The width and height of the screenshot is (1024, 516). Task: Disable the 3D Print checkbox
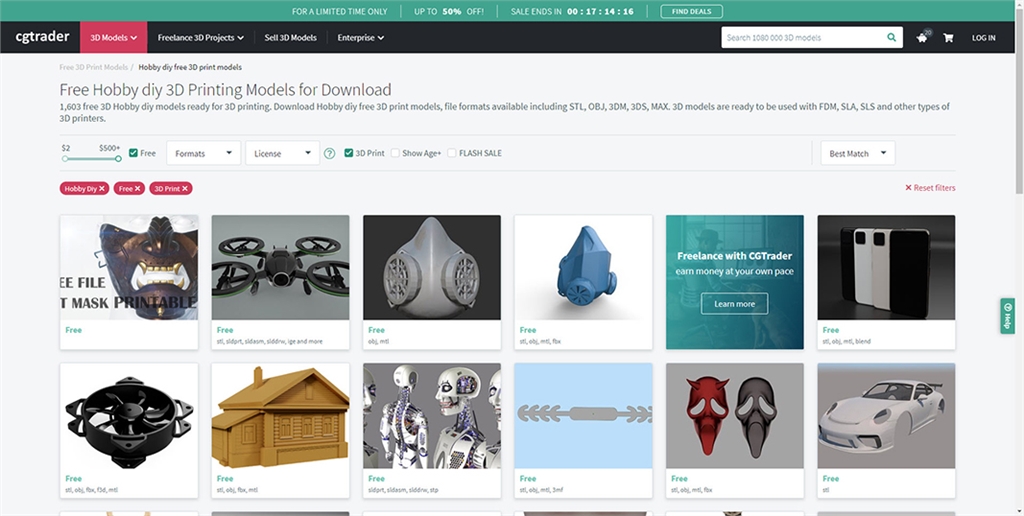tap(348, 153)
